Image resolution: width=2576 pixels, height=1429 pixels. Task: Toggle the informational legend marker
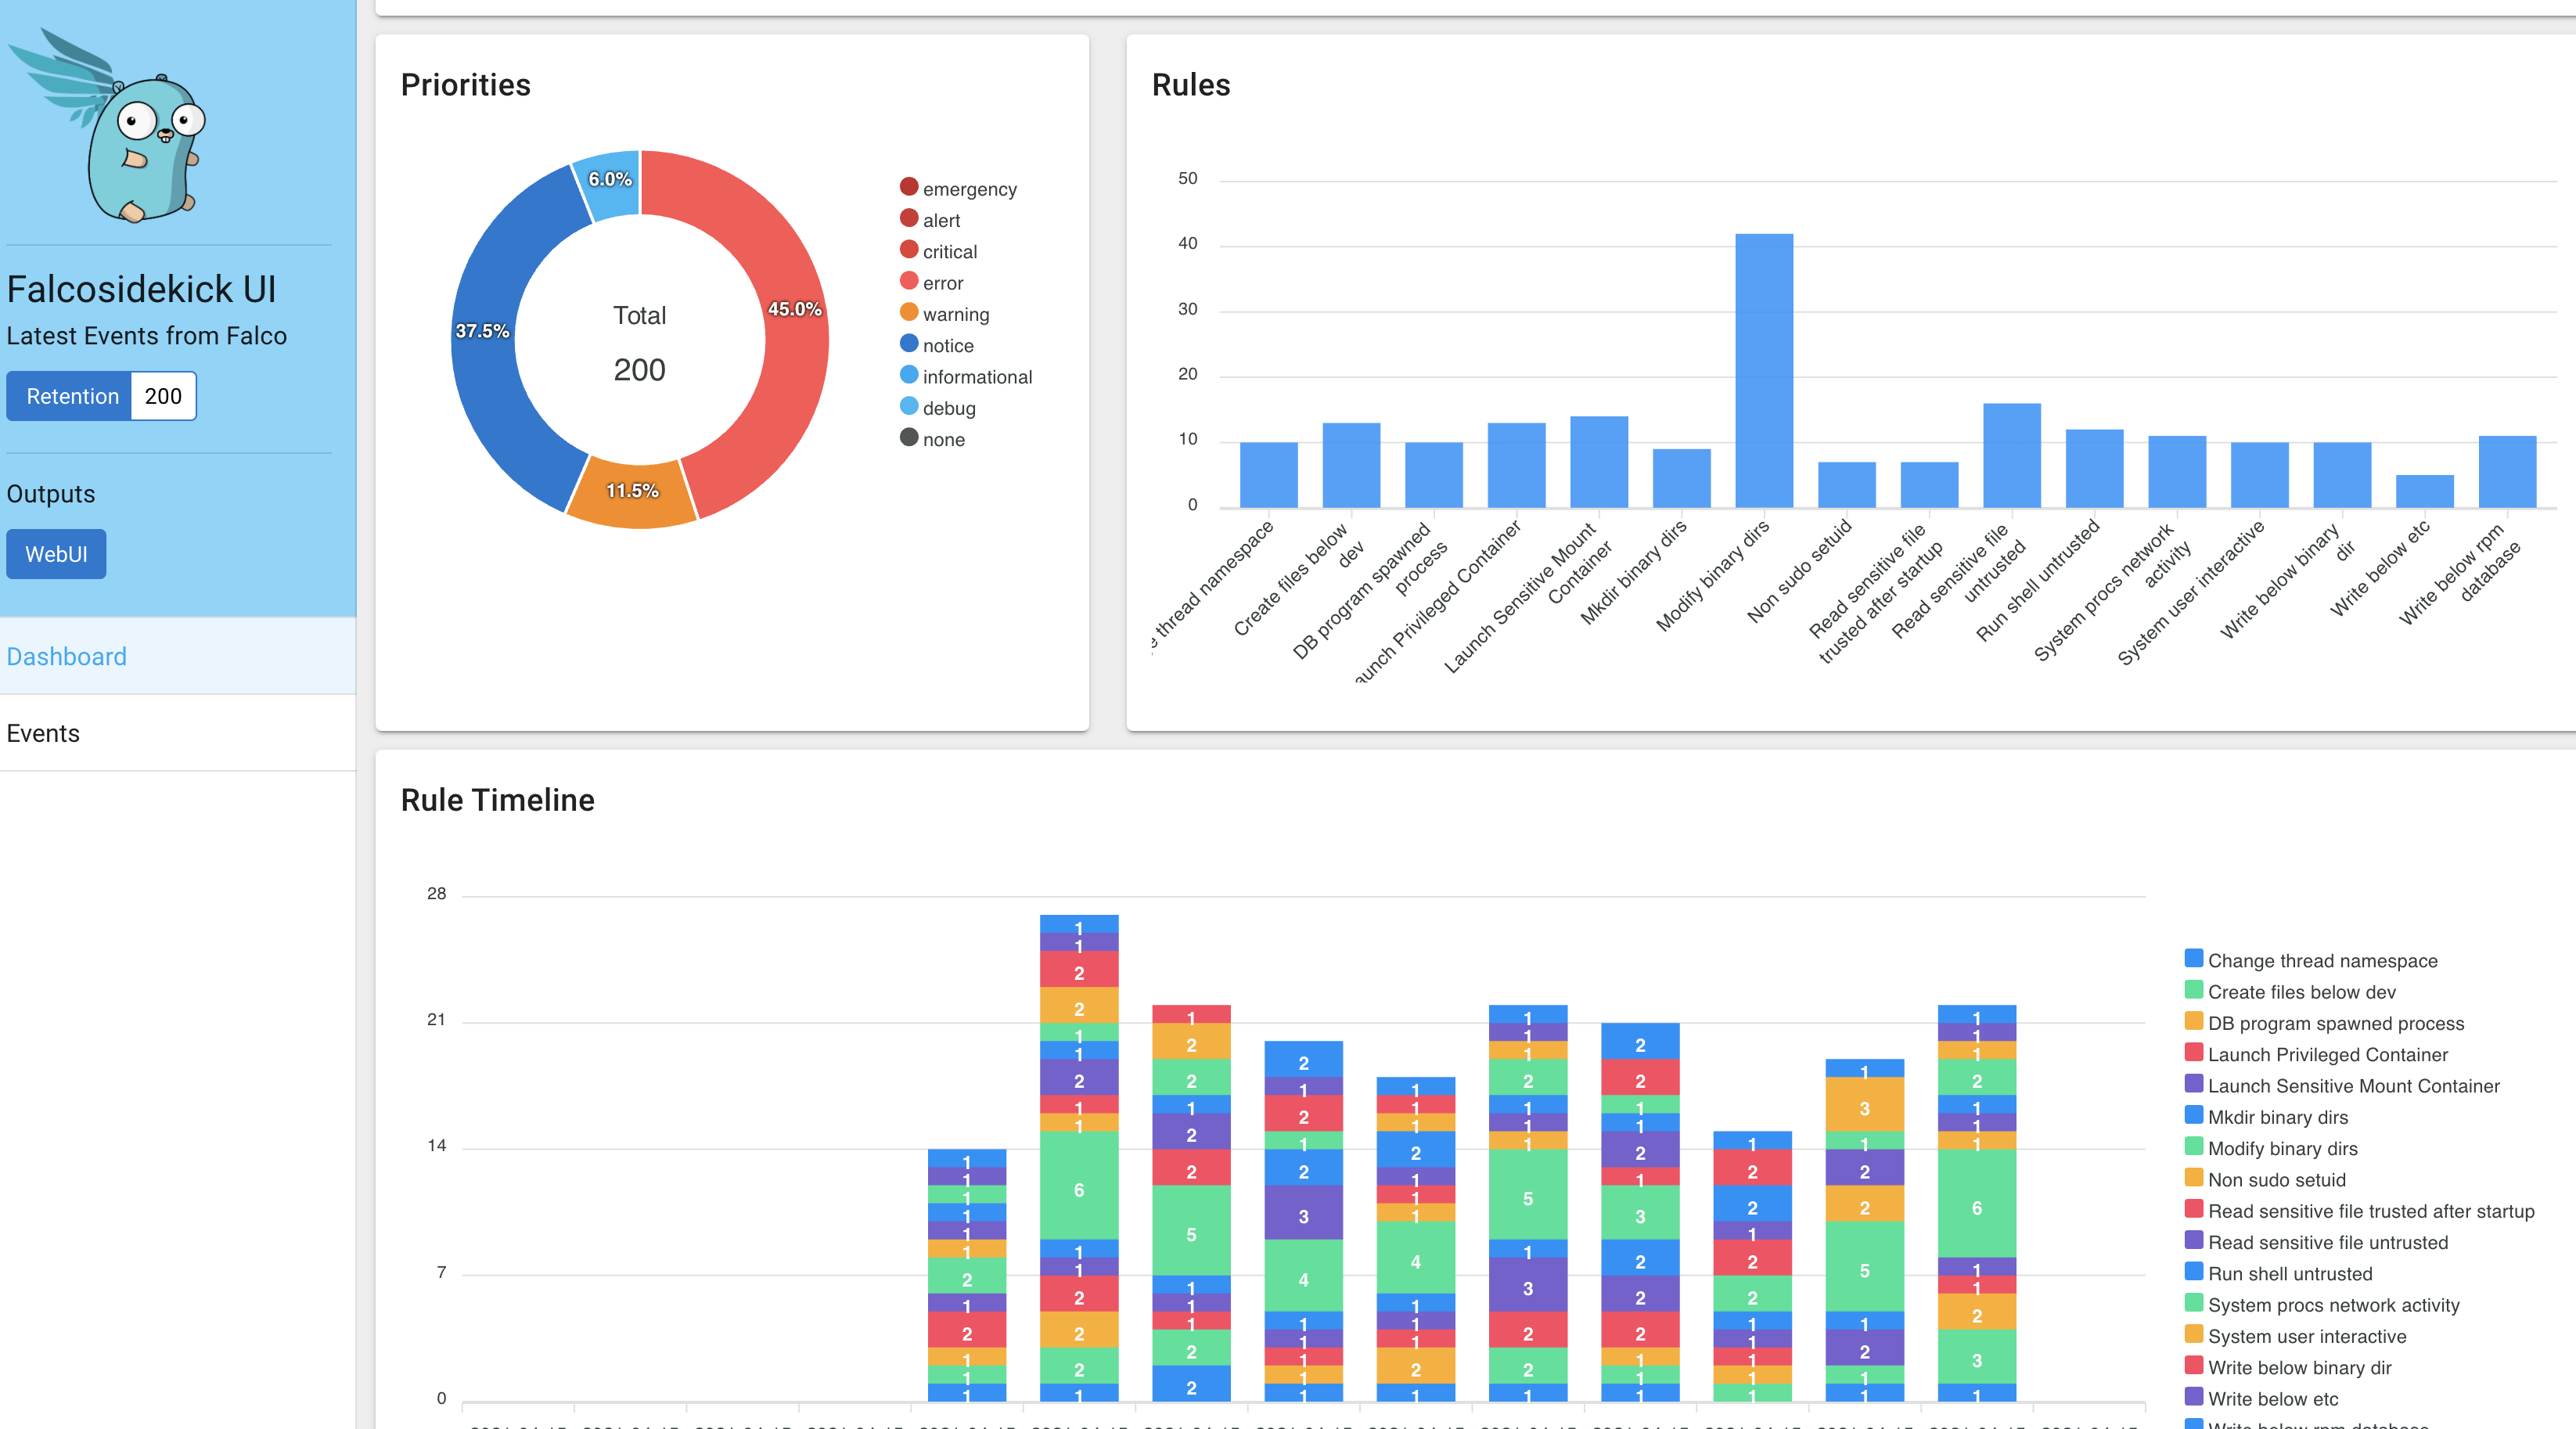point(908,375)
